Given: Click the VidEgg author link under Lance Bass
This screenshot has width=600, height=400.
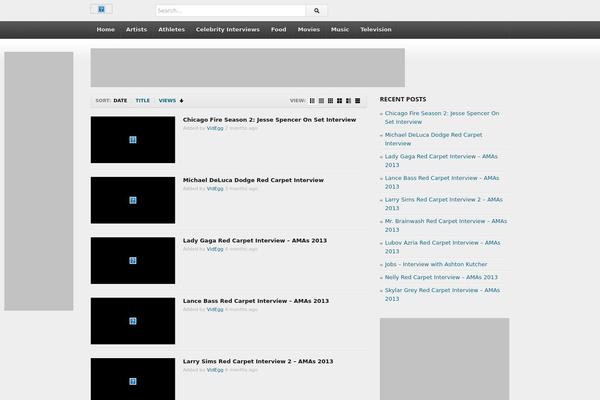Looking at the screenshot, I should [215, 309].
